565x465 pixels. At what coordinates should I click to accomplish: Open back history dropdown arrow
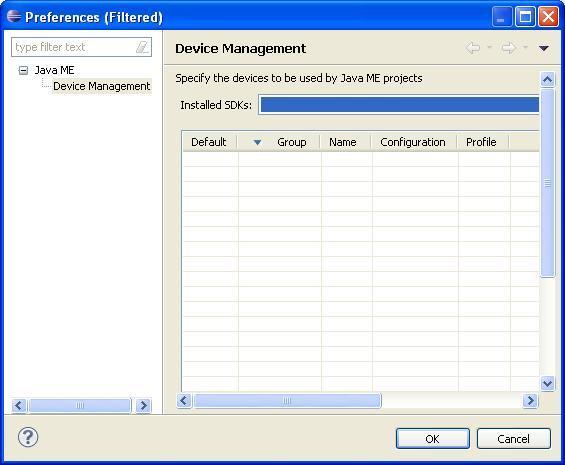[x=489, y=47]
